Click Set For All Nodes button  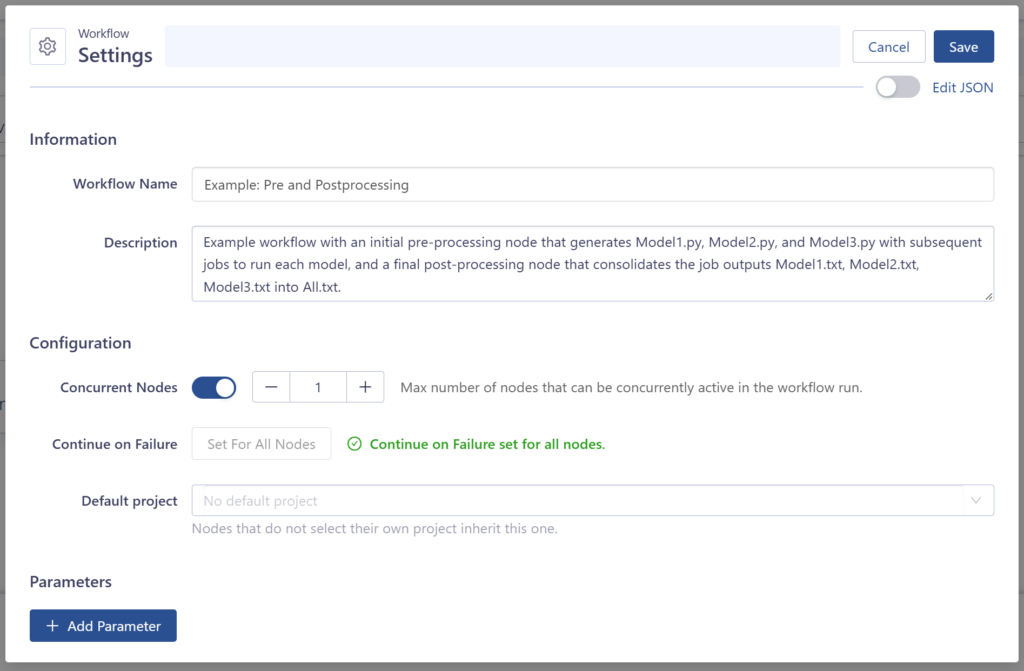(261, 444)
